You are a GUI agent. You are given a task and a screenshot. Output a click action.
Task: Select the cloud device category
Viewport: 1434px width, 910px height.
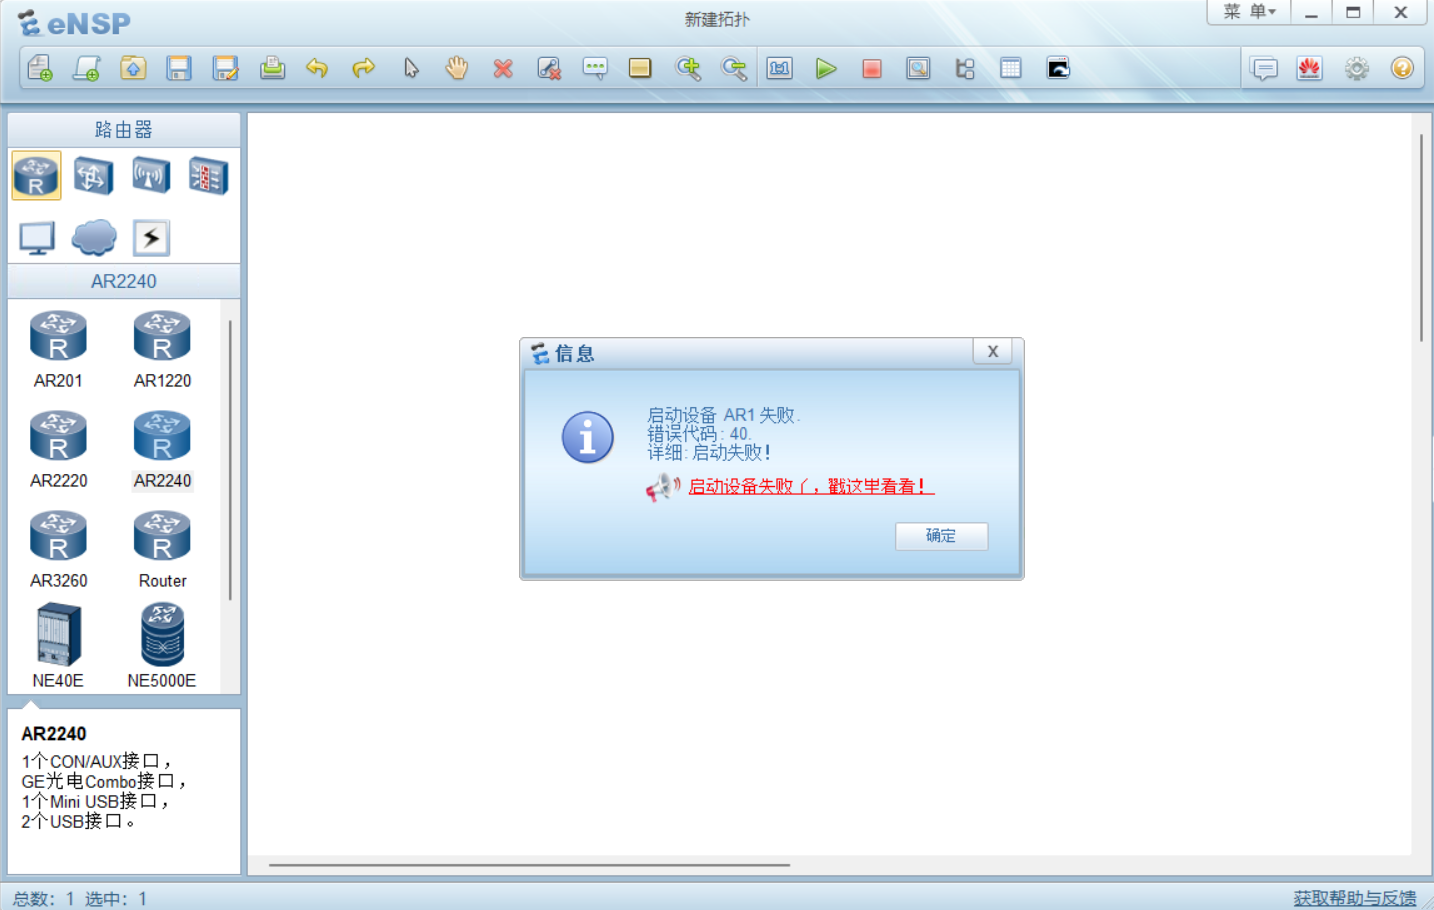(94, 238)
